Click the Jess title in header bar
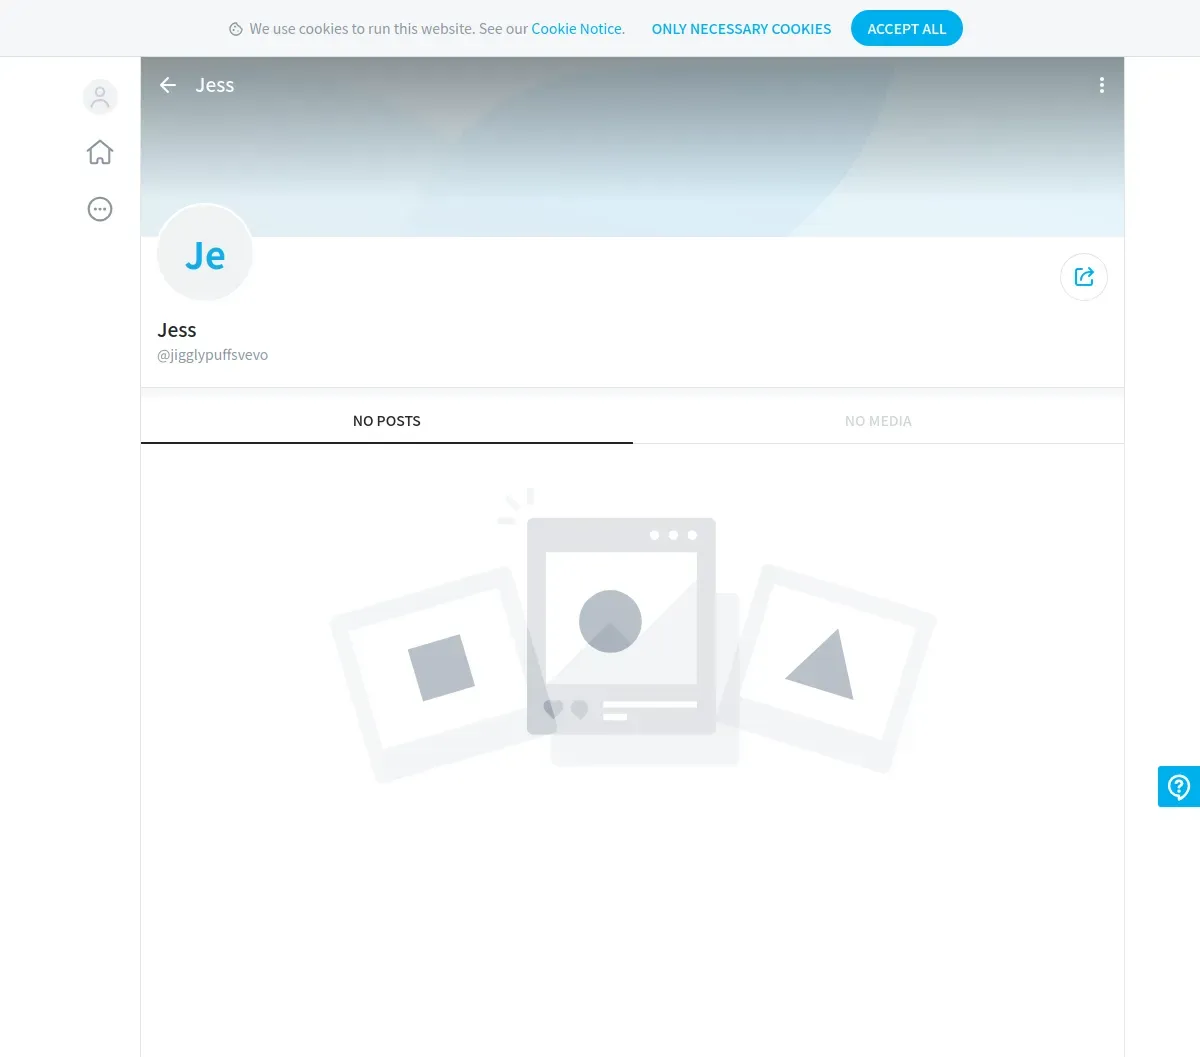 [215, 85]
